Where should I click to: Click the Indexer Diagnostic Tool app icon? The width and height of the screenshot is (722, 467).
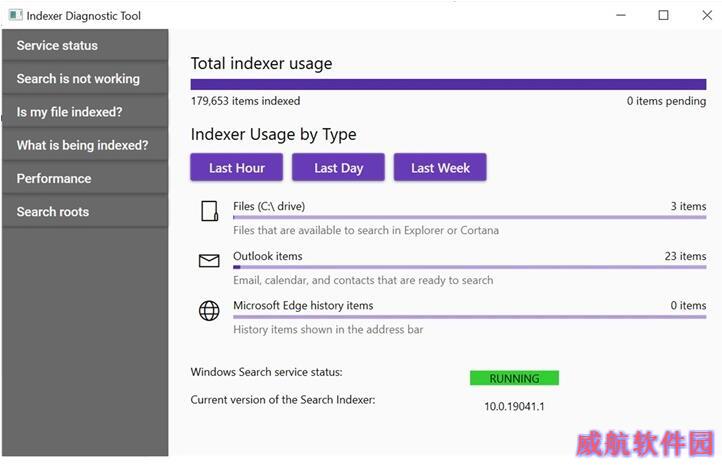pyautogui.click(x=16, y=15)
